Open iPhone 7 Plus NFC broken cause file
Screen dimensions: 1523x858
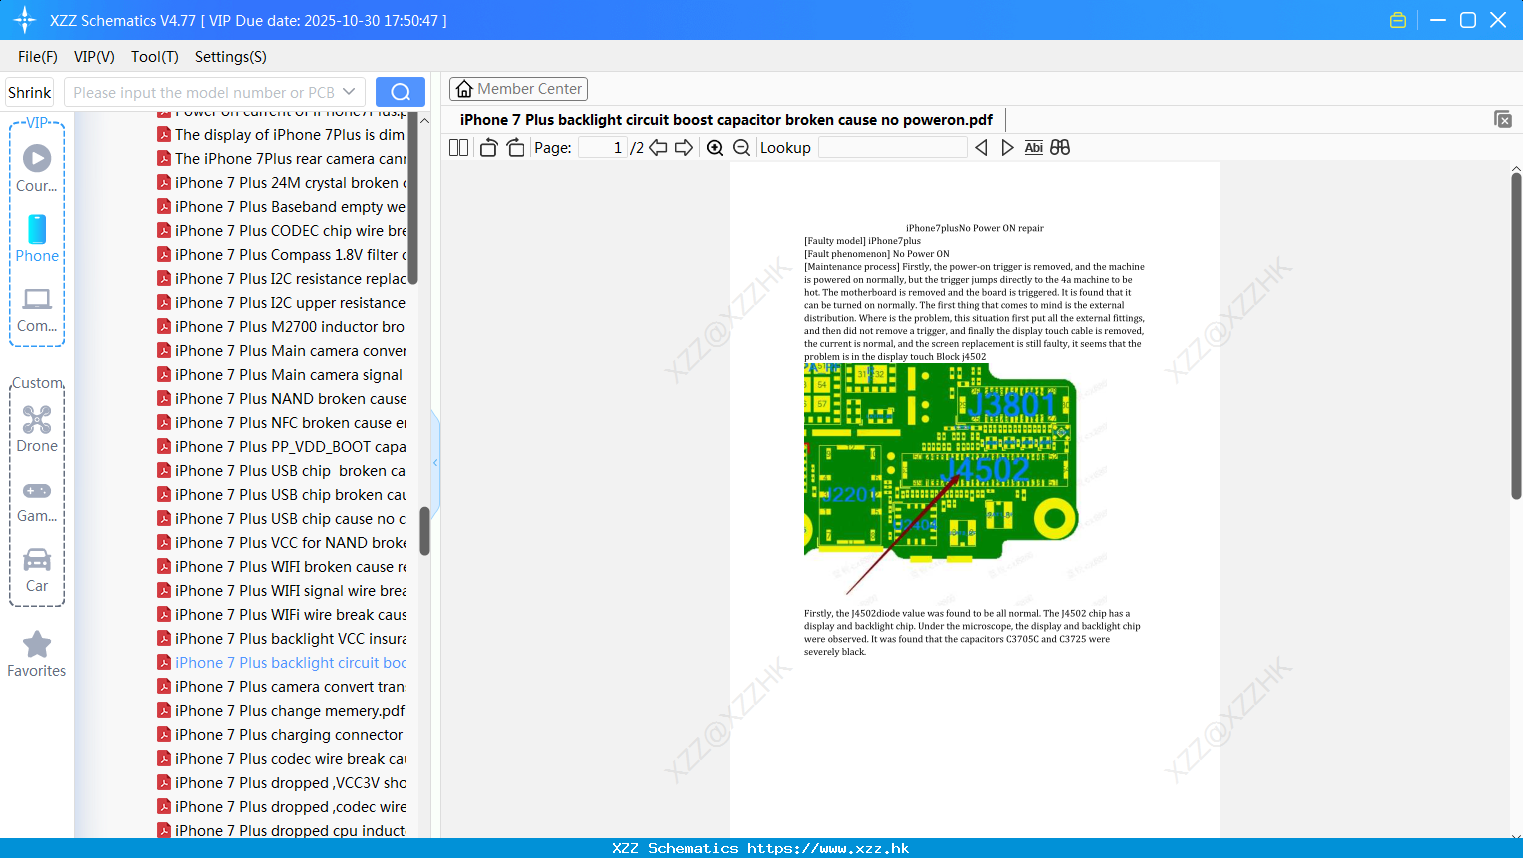click(281, 423)
